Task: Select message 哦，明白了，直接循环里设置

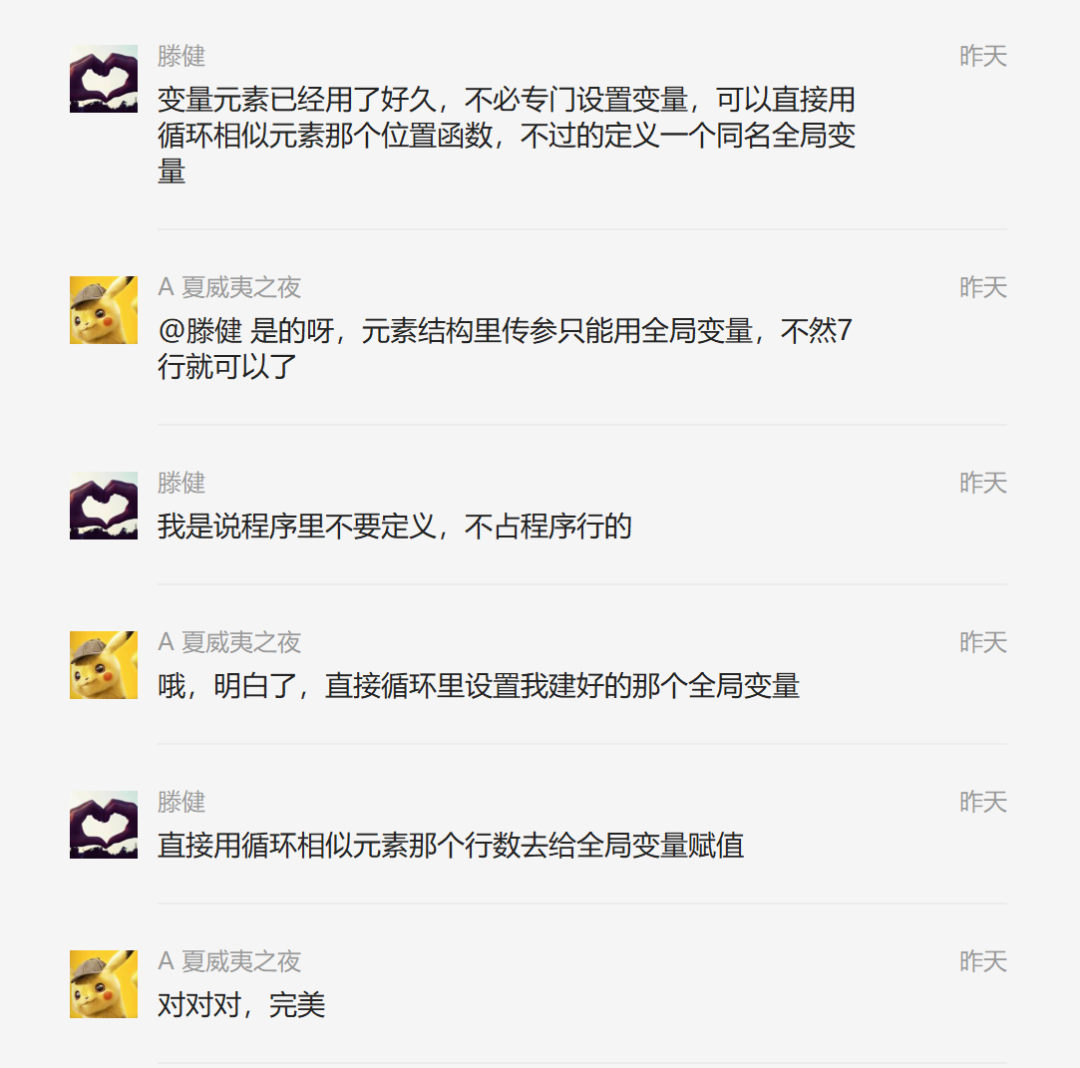Action: point(478,687)
